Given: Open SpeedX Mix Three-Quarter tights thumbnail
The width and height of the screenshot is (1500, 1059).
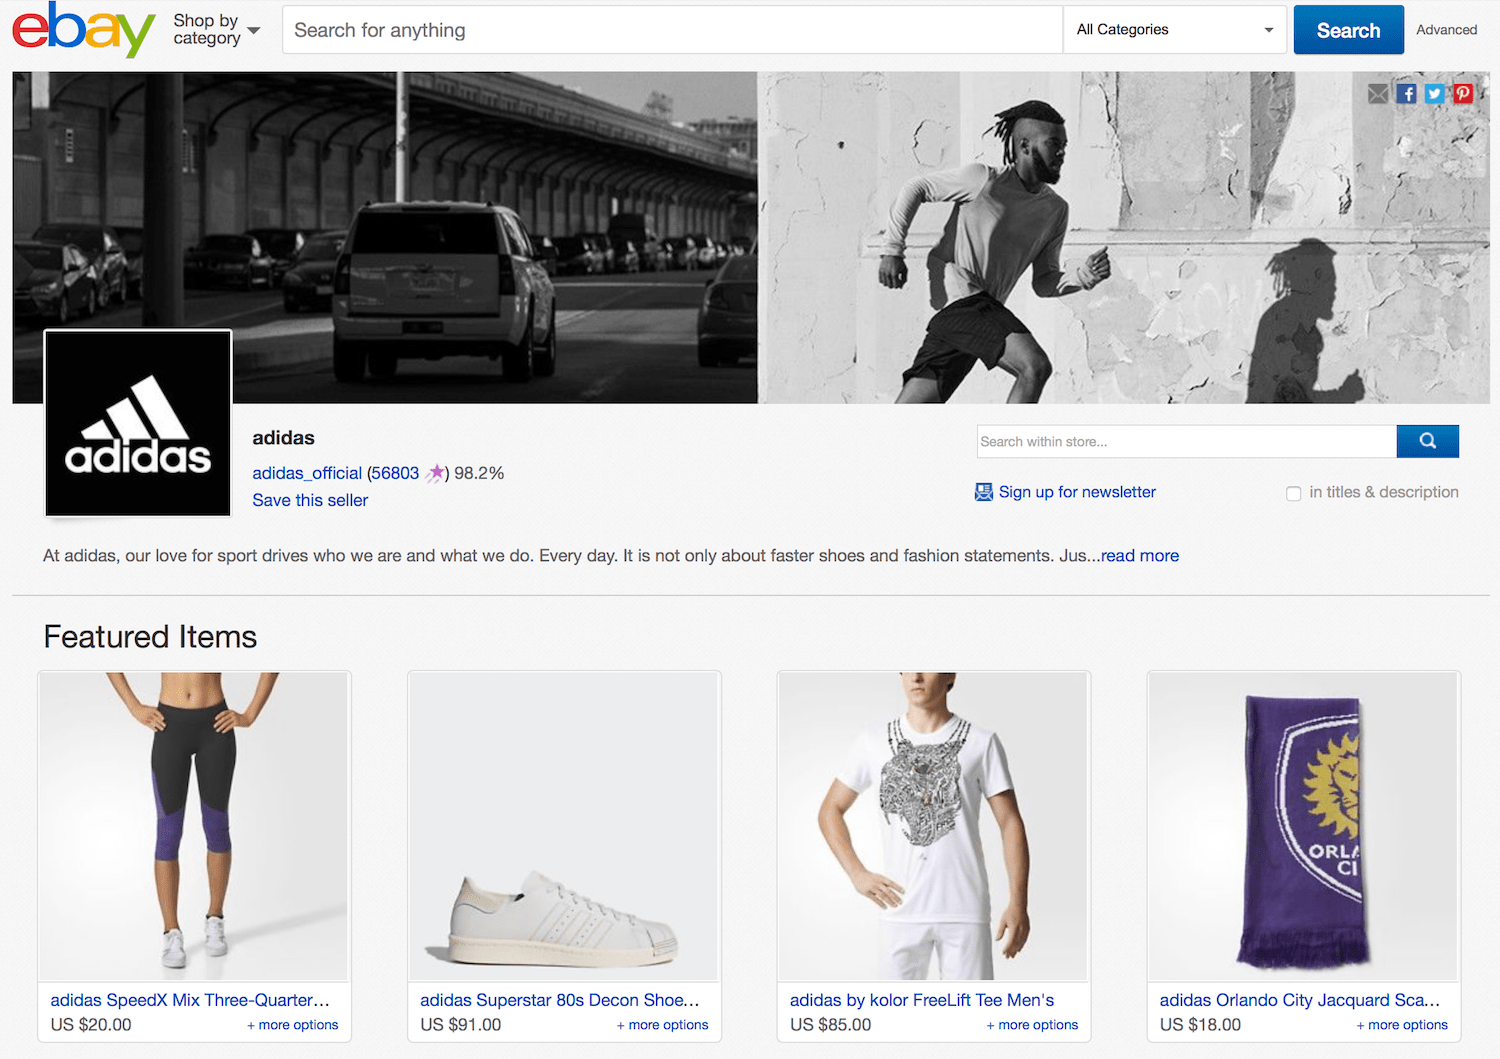Looking at the screenshot, I should click(194, 826).
